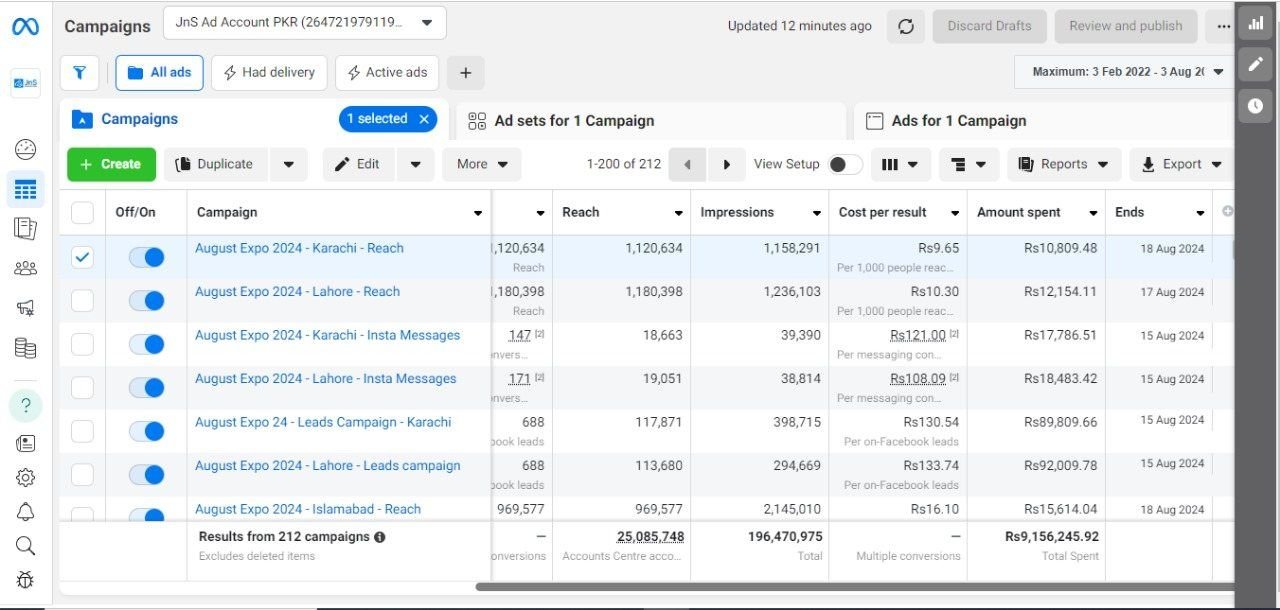Viewport: 1280px width, 610px height.
Task: Open Ads reporting pages icon in sidebar
Action: 26,228
